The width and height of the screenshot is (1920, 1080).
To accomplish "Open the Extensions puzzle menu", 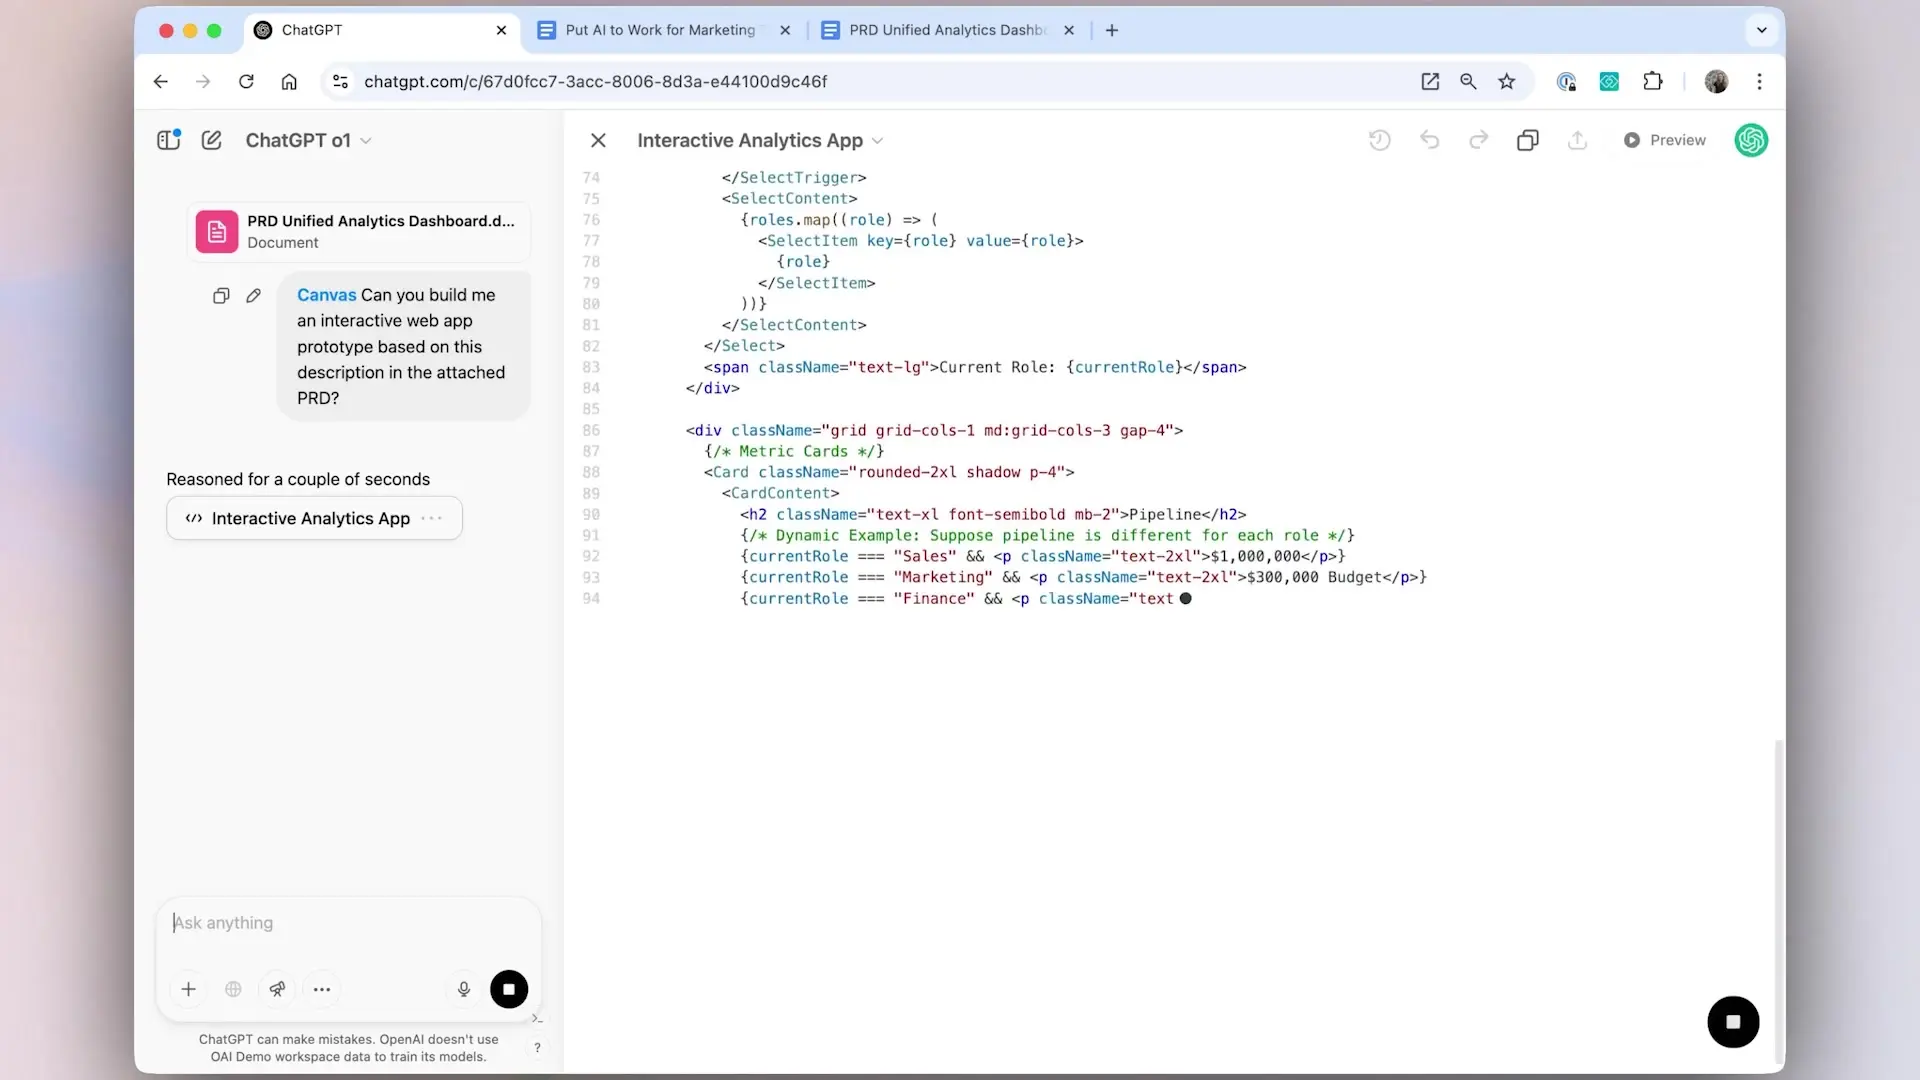I will point(1653,82).
